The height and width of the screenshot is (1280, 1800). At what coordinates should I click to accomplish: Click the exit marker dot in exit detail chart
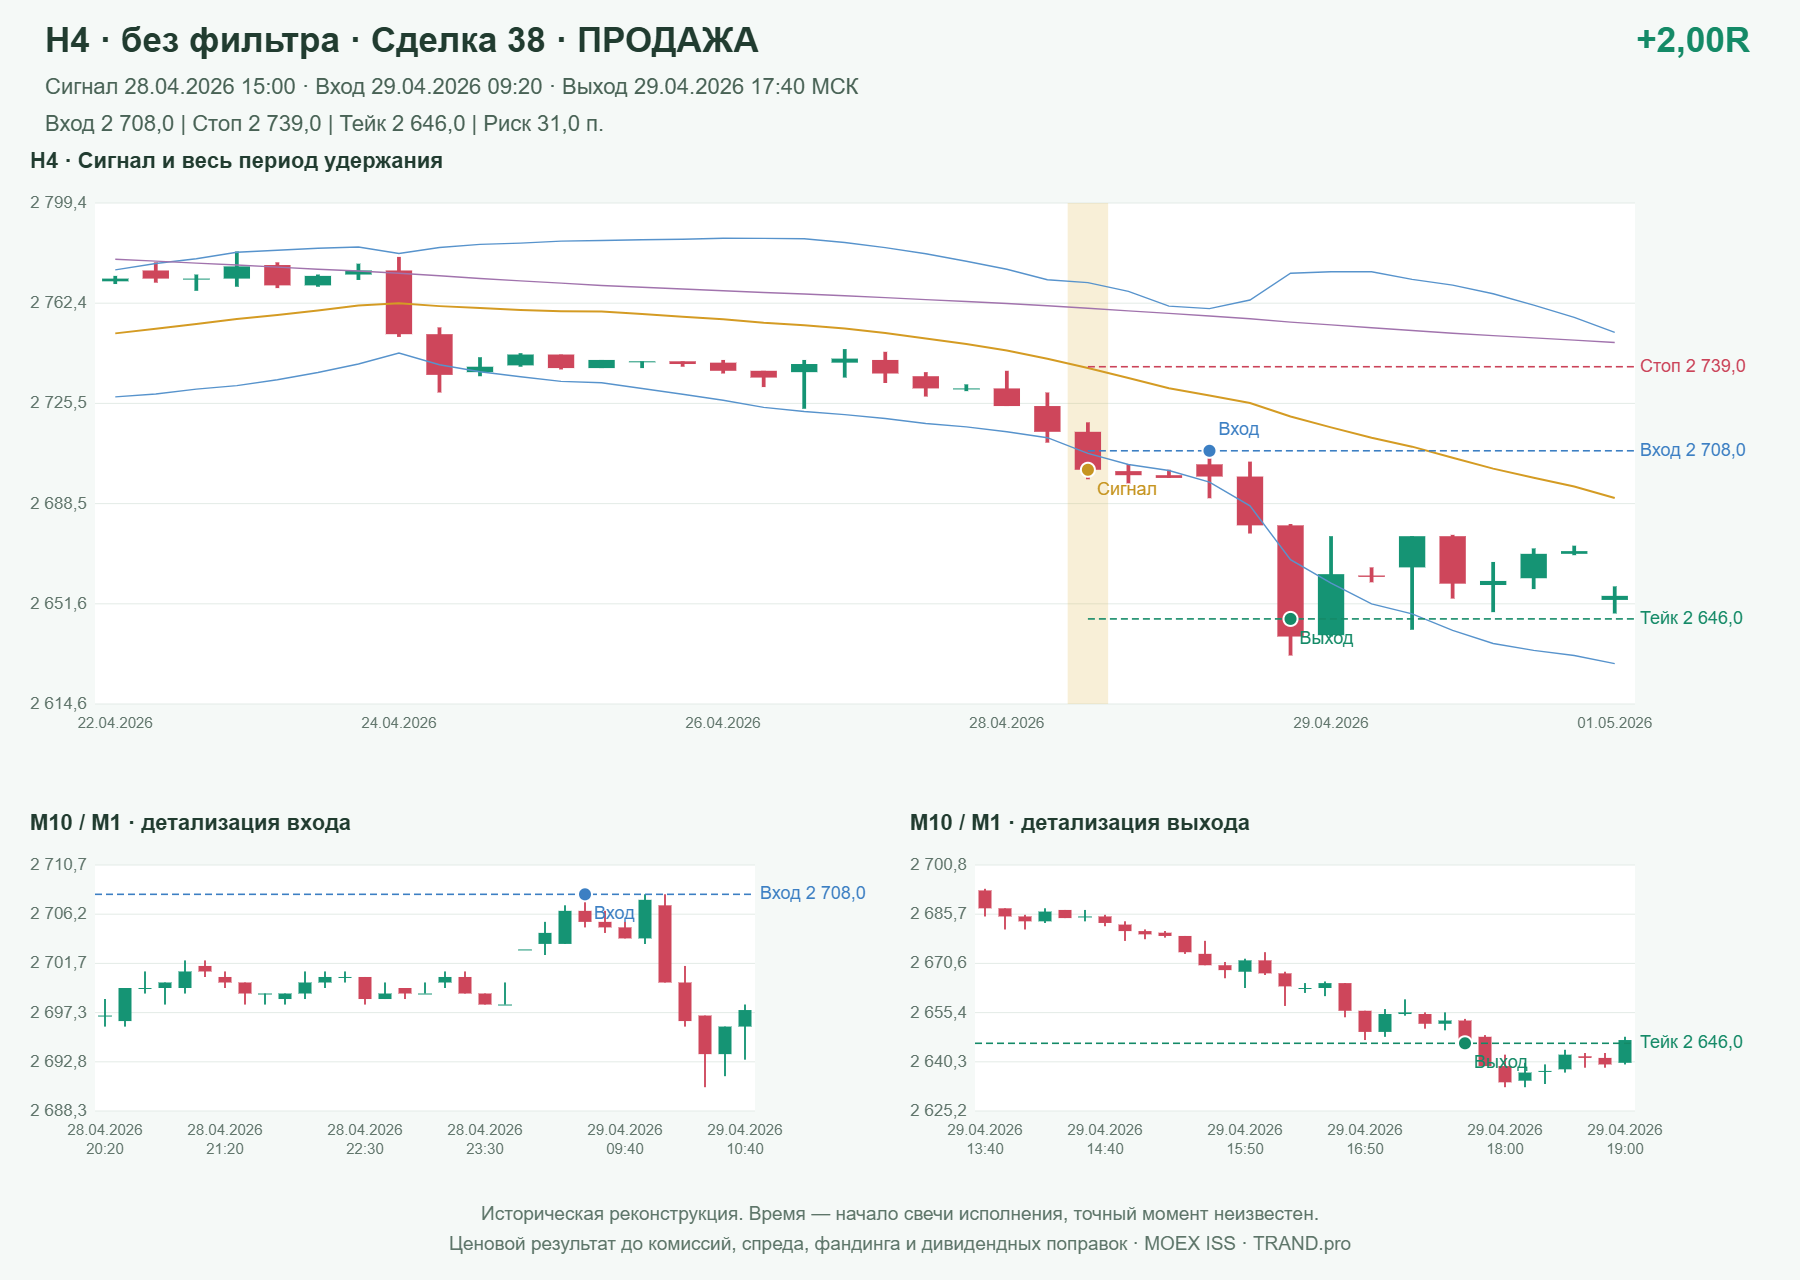pos(1465,1043)
